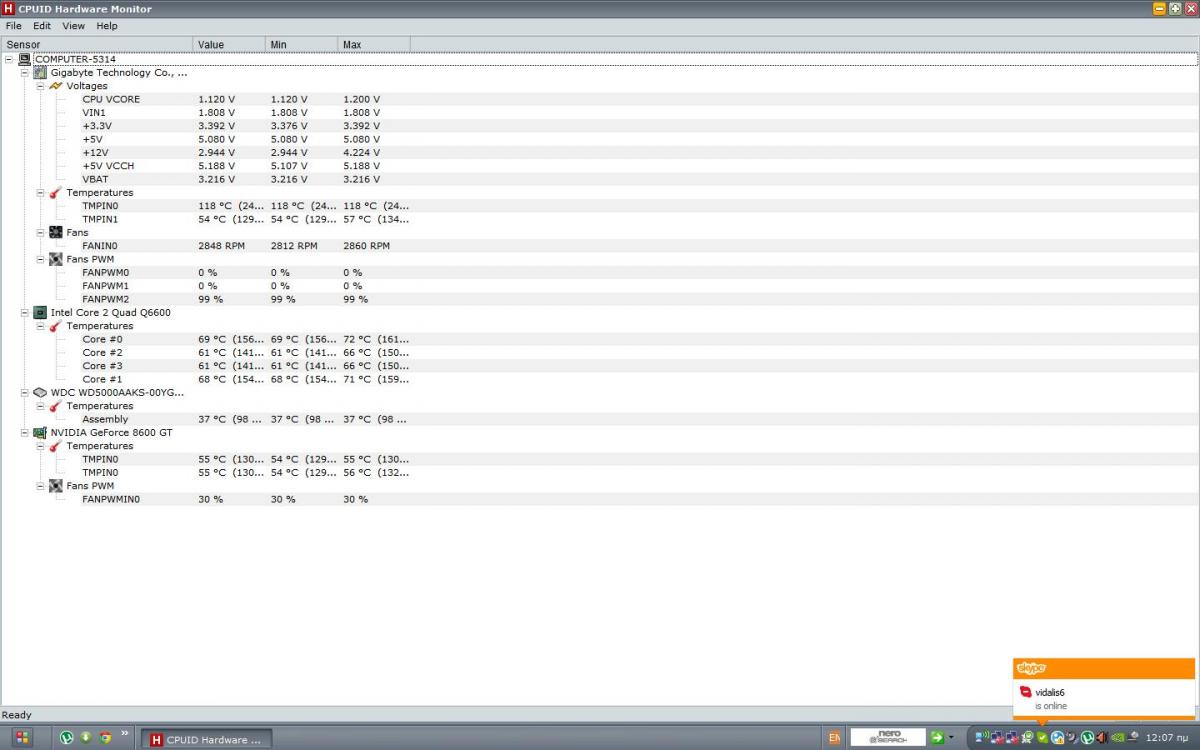This screenshot has height=750, width=1200.
Task: Click the NVIDIA GeForce graphics card icon
Action: [x=40, y=432]
